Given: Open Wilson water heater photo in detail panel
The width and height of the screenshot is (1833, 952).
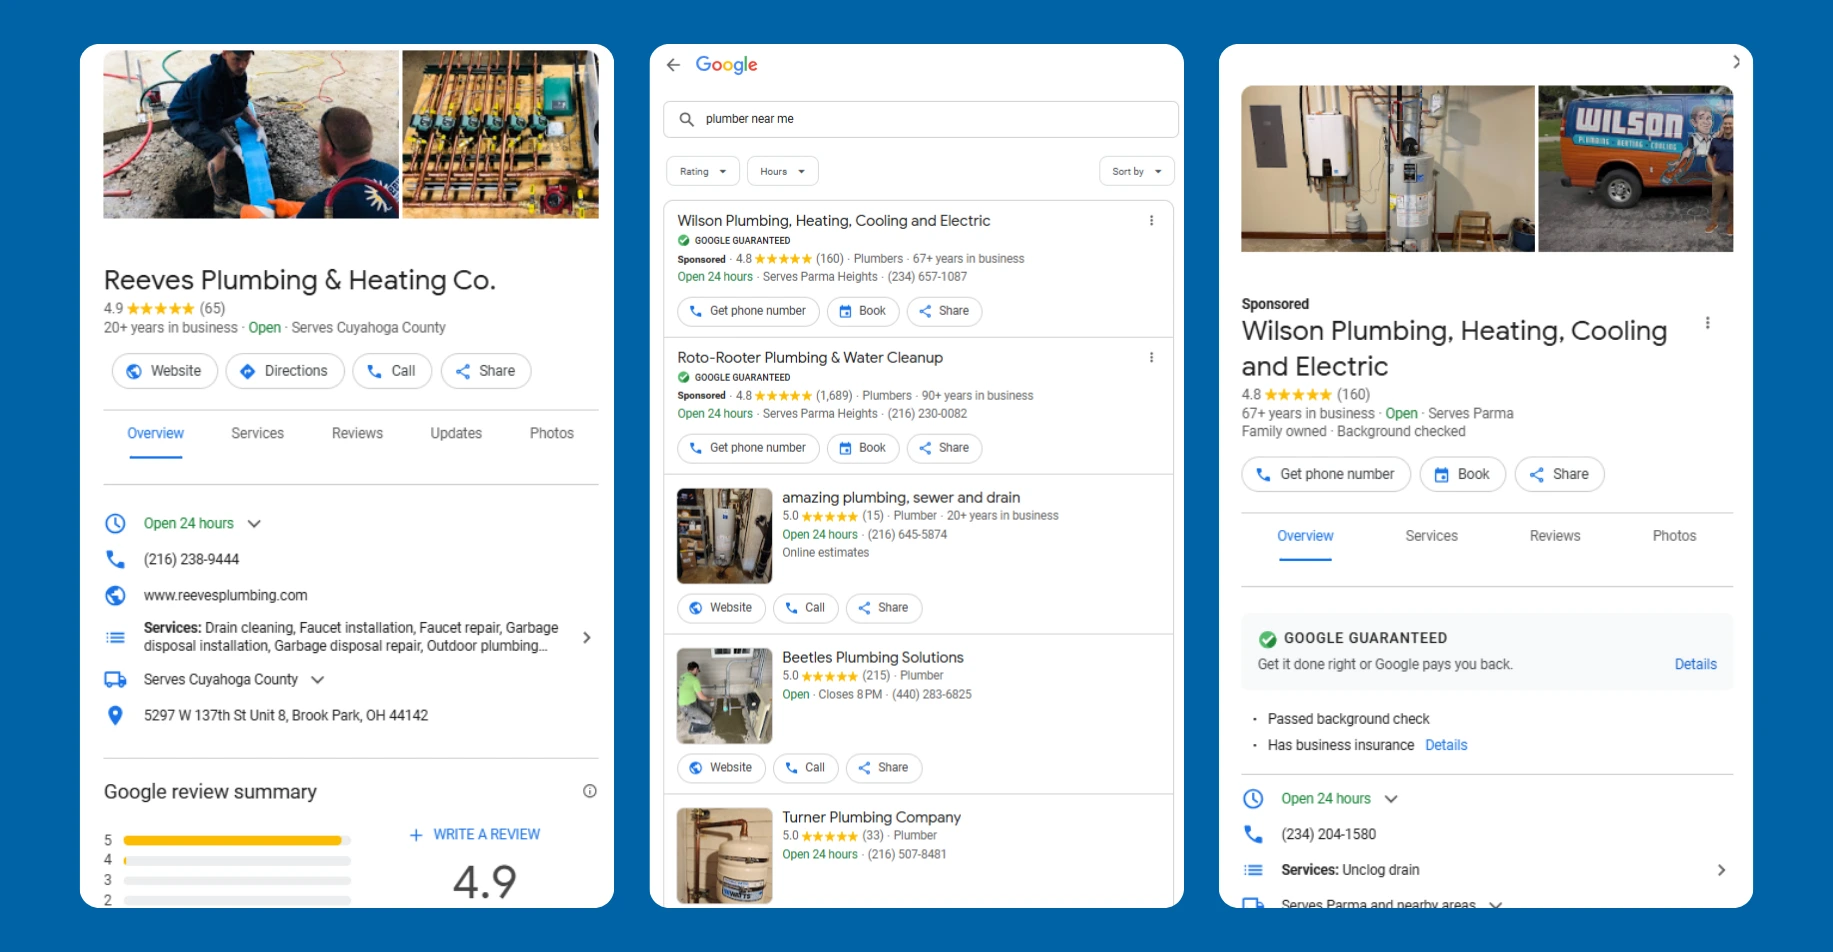Looking at the screenshot, I should [1388, 168].
